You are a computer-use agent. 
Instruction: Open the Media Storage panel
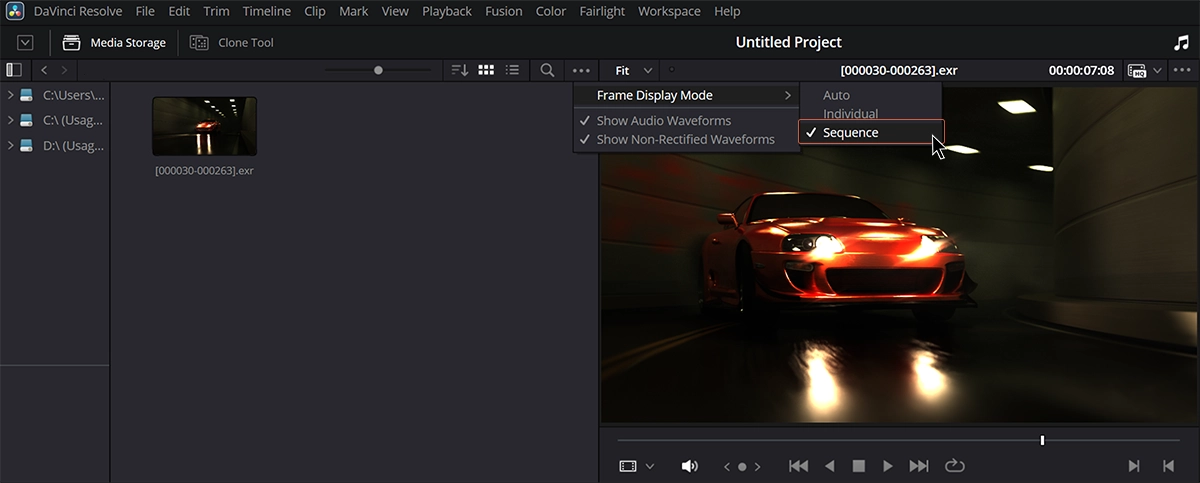click(114, 43)
